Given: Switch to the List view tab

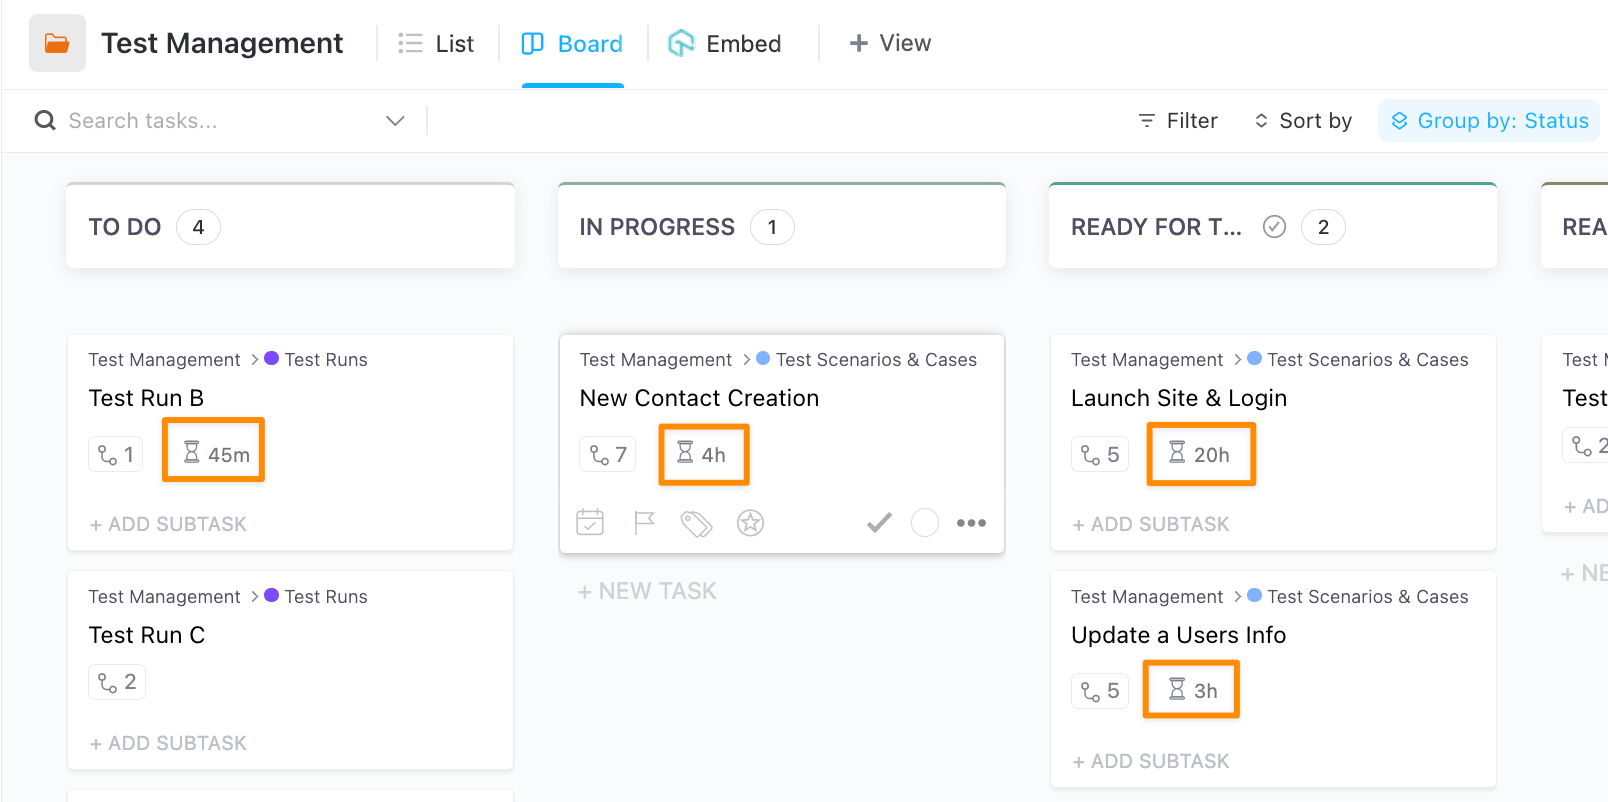Looking at the screenshot, I should [436, 44].
